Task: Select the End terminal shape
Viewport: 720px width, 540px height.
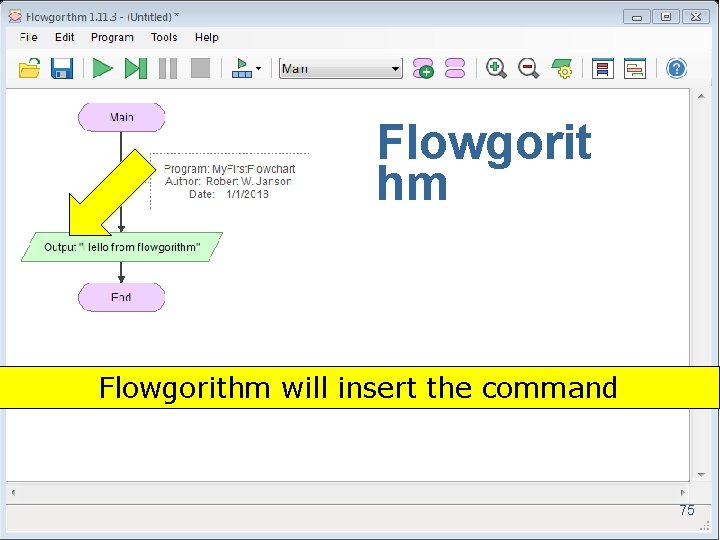Action: 121,297
